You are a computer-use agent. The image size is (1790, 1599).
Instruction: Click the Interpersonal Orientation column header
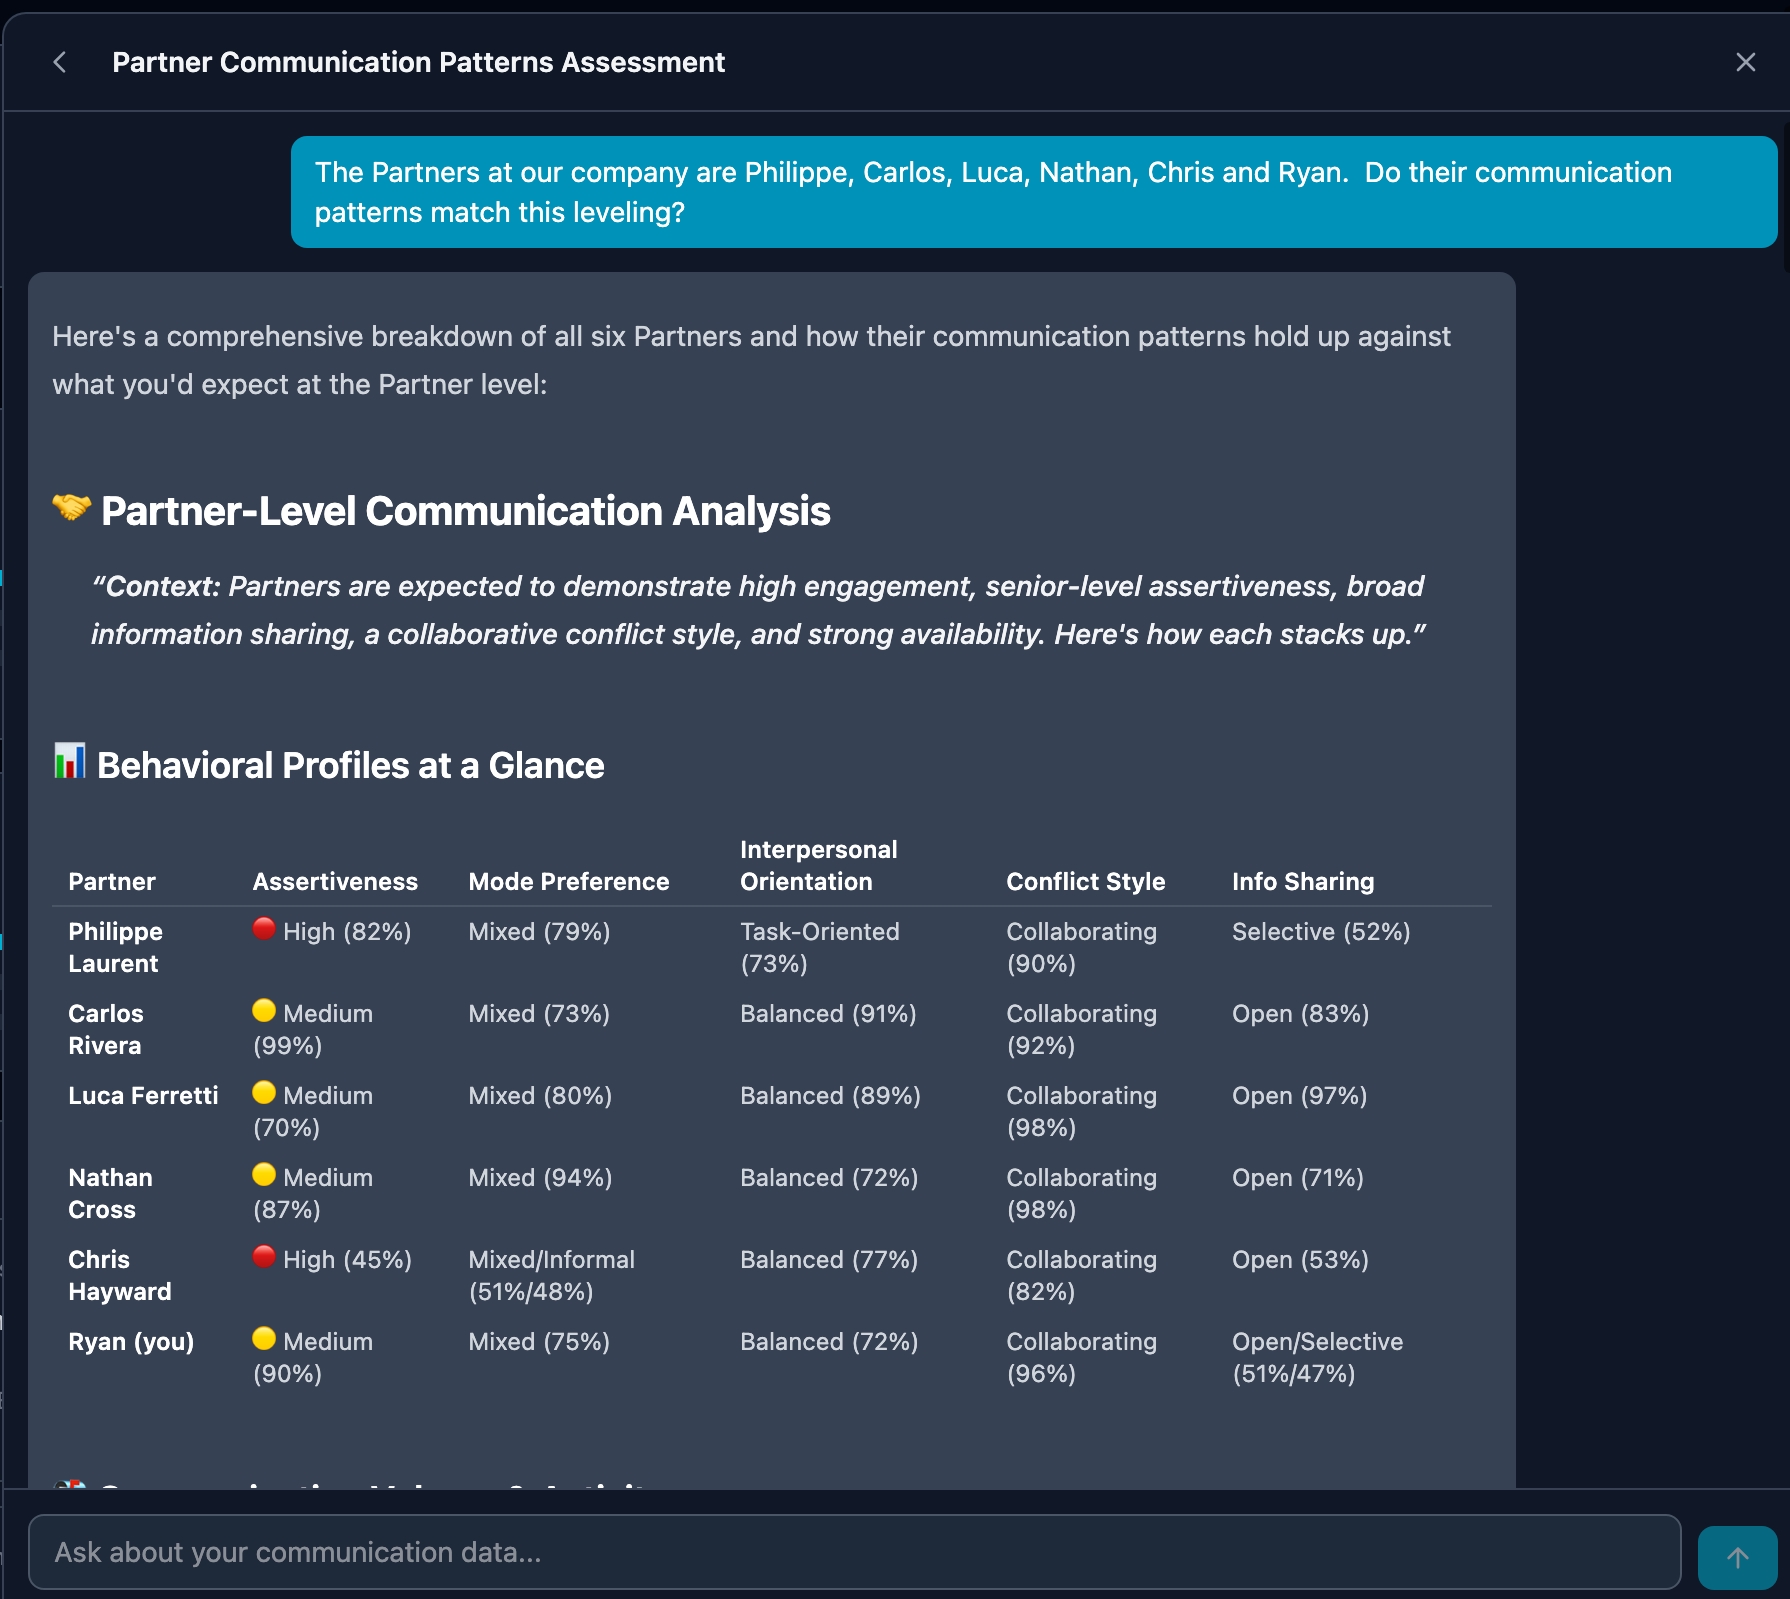(818, 865)
